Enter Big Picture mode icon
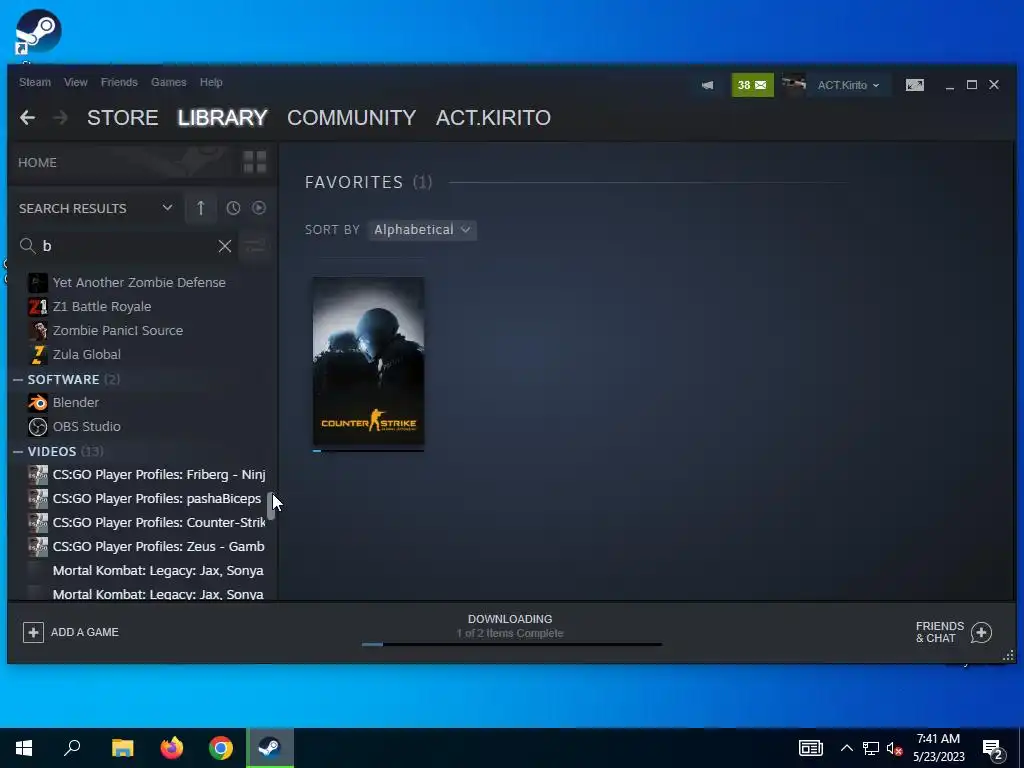The height and width of the screenshot is (768, 1024). click(914, 85)
